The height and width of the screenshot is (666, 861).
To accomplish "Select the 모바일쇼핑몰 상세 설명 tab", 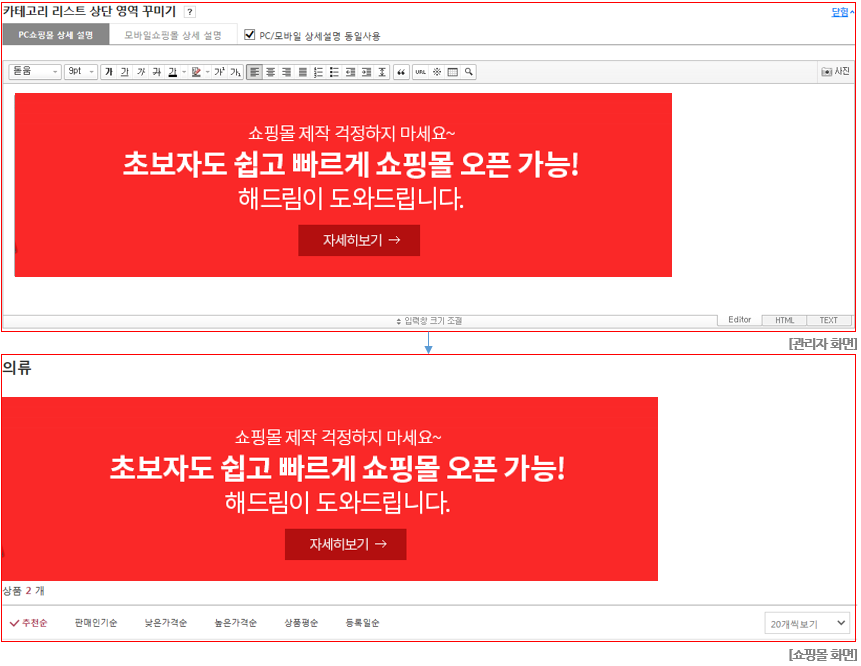I will (x=173, y=35).
